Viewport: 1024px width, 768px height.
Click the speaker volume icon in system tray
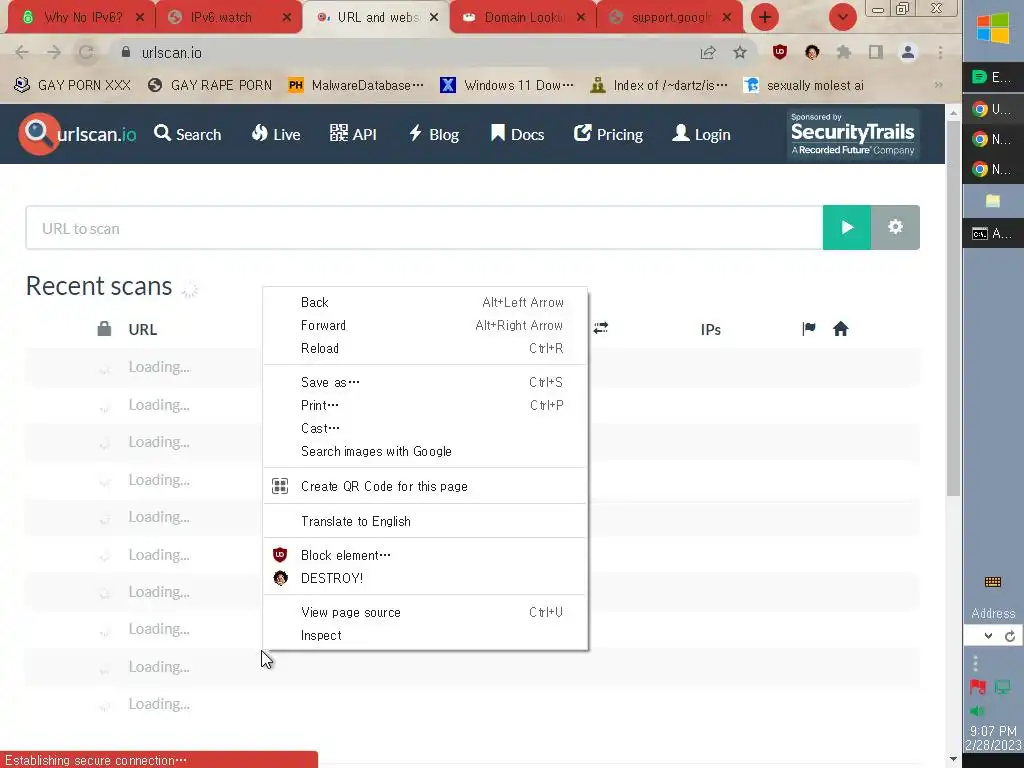click(977, 711)
